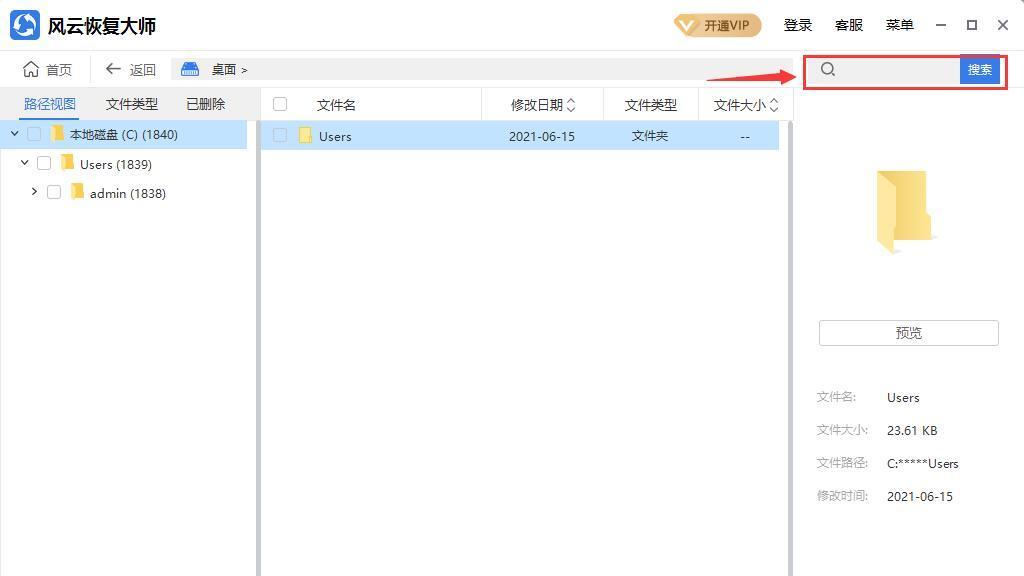1024x576 pixels.
Task: Click the folder icon of Users (1839) tree node
Action: [x=67, y=163]
